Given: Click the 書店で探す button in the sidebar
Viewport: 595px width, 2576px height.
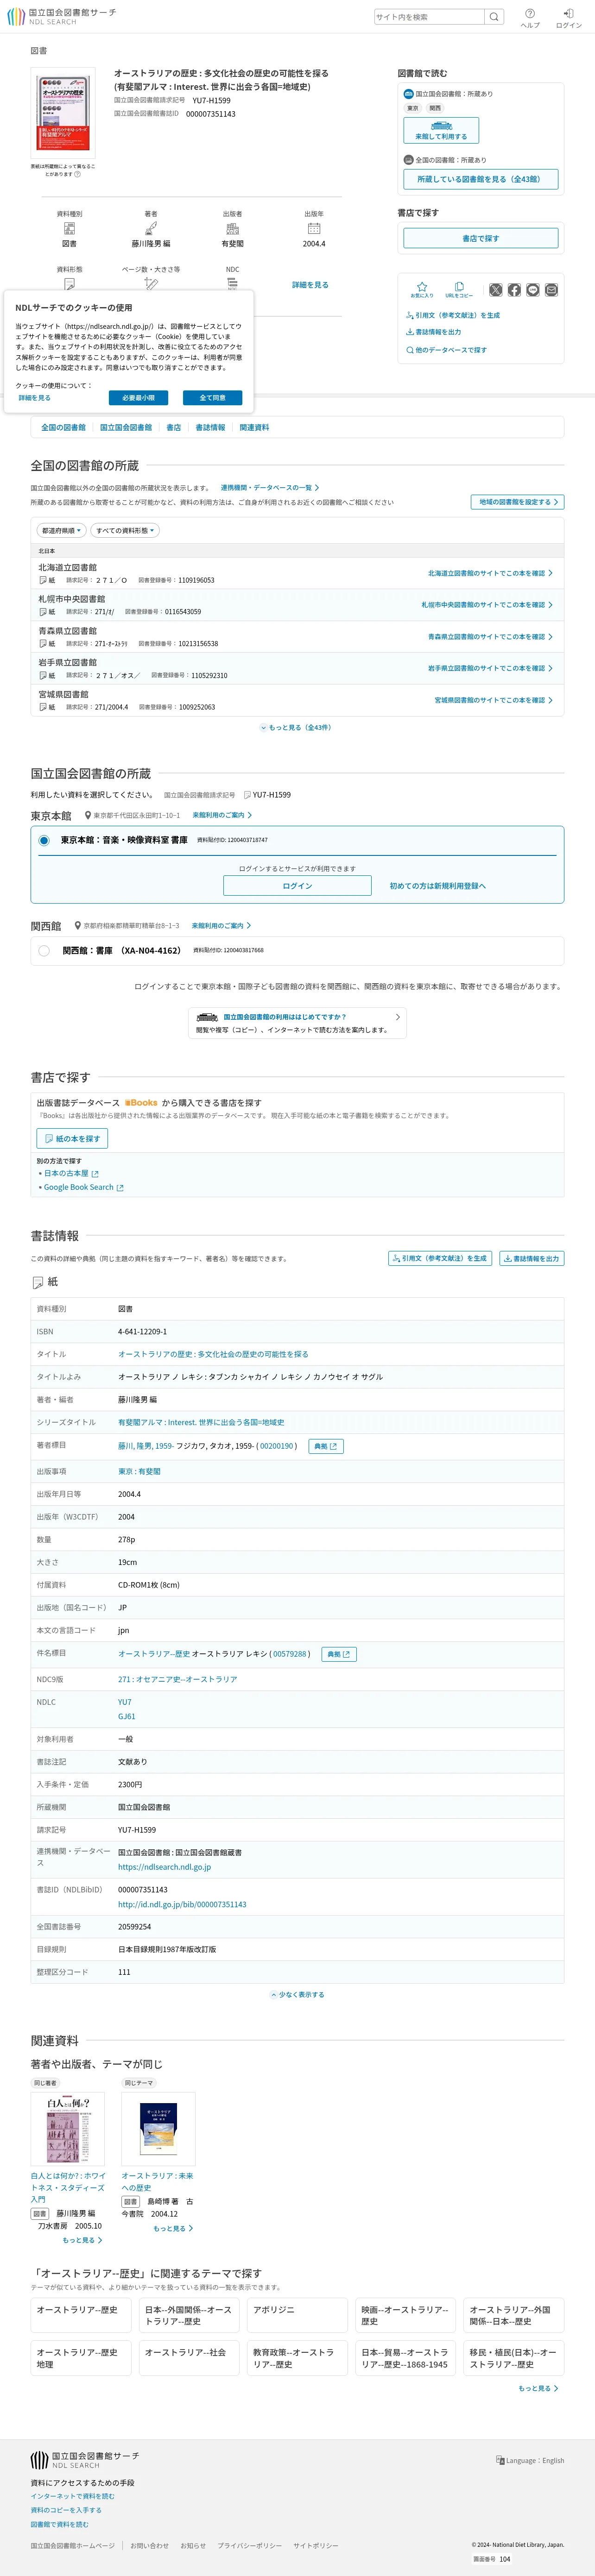Looking at the screenshot, I should 480,238.
